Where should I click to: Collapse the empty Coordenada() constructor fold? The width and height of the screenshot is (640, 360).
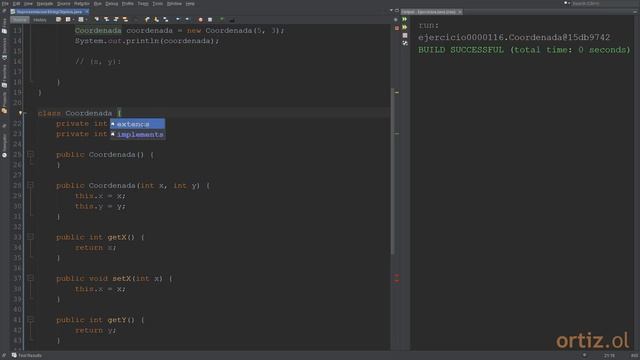click(x=30, y=154)
